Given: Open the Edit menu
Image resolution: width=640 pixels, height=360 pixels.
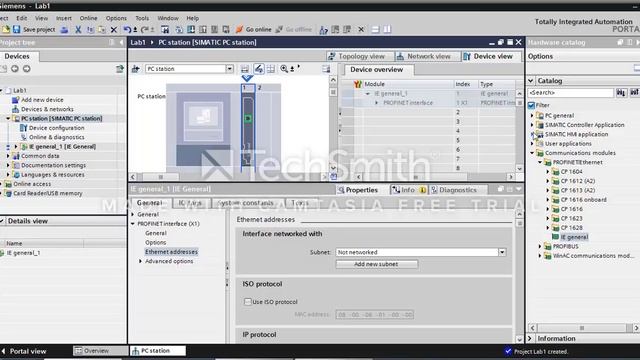Looking at the screenshot, I should pyautogui.click(x=21, y=18).
